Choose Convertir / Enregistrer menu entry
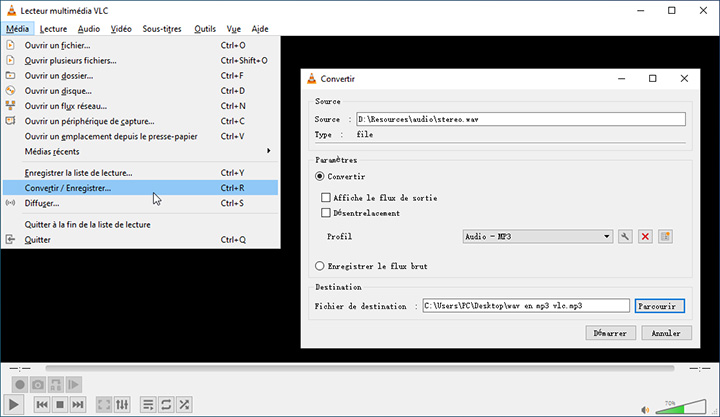The height and width of the screenshot is (417, 720). tap(140, 188)
